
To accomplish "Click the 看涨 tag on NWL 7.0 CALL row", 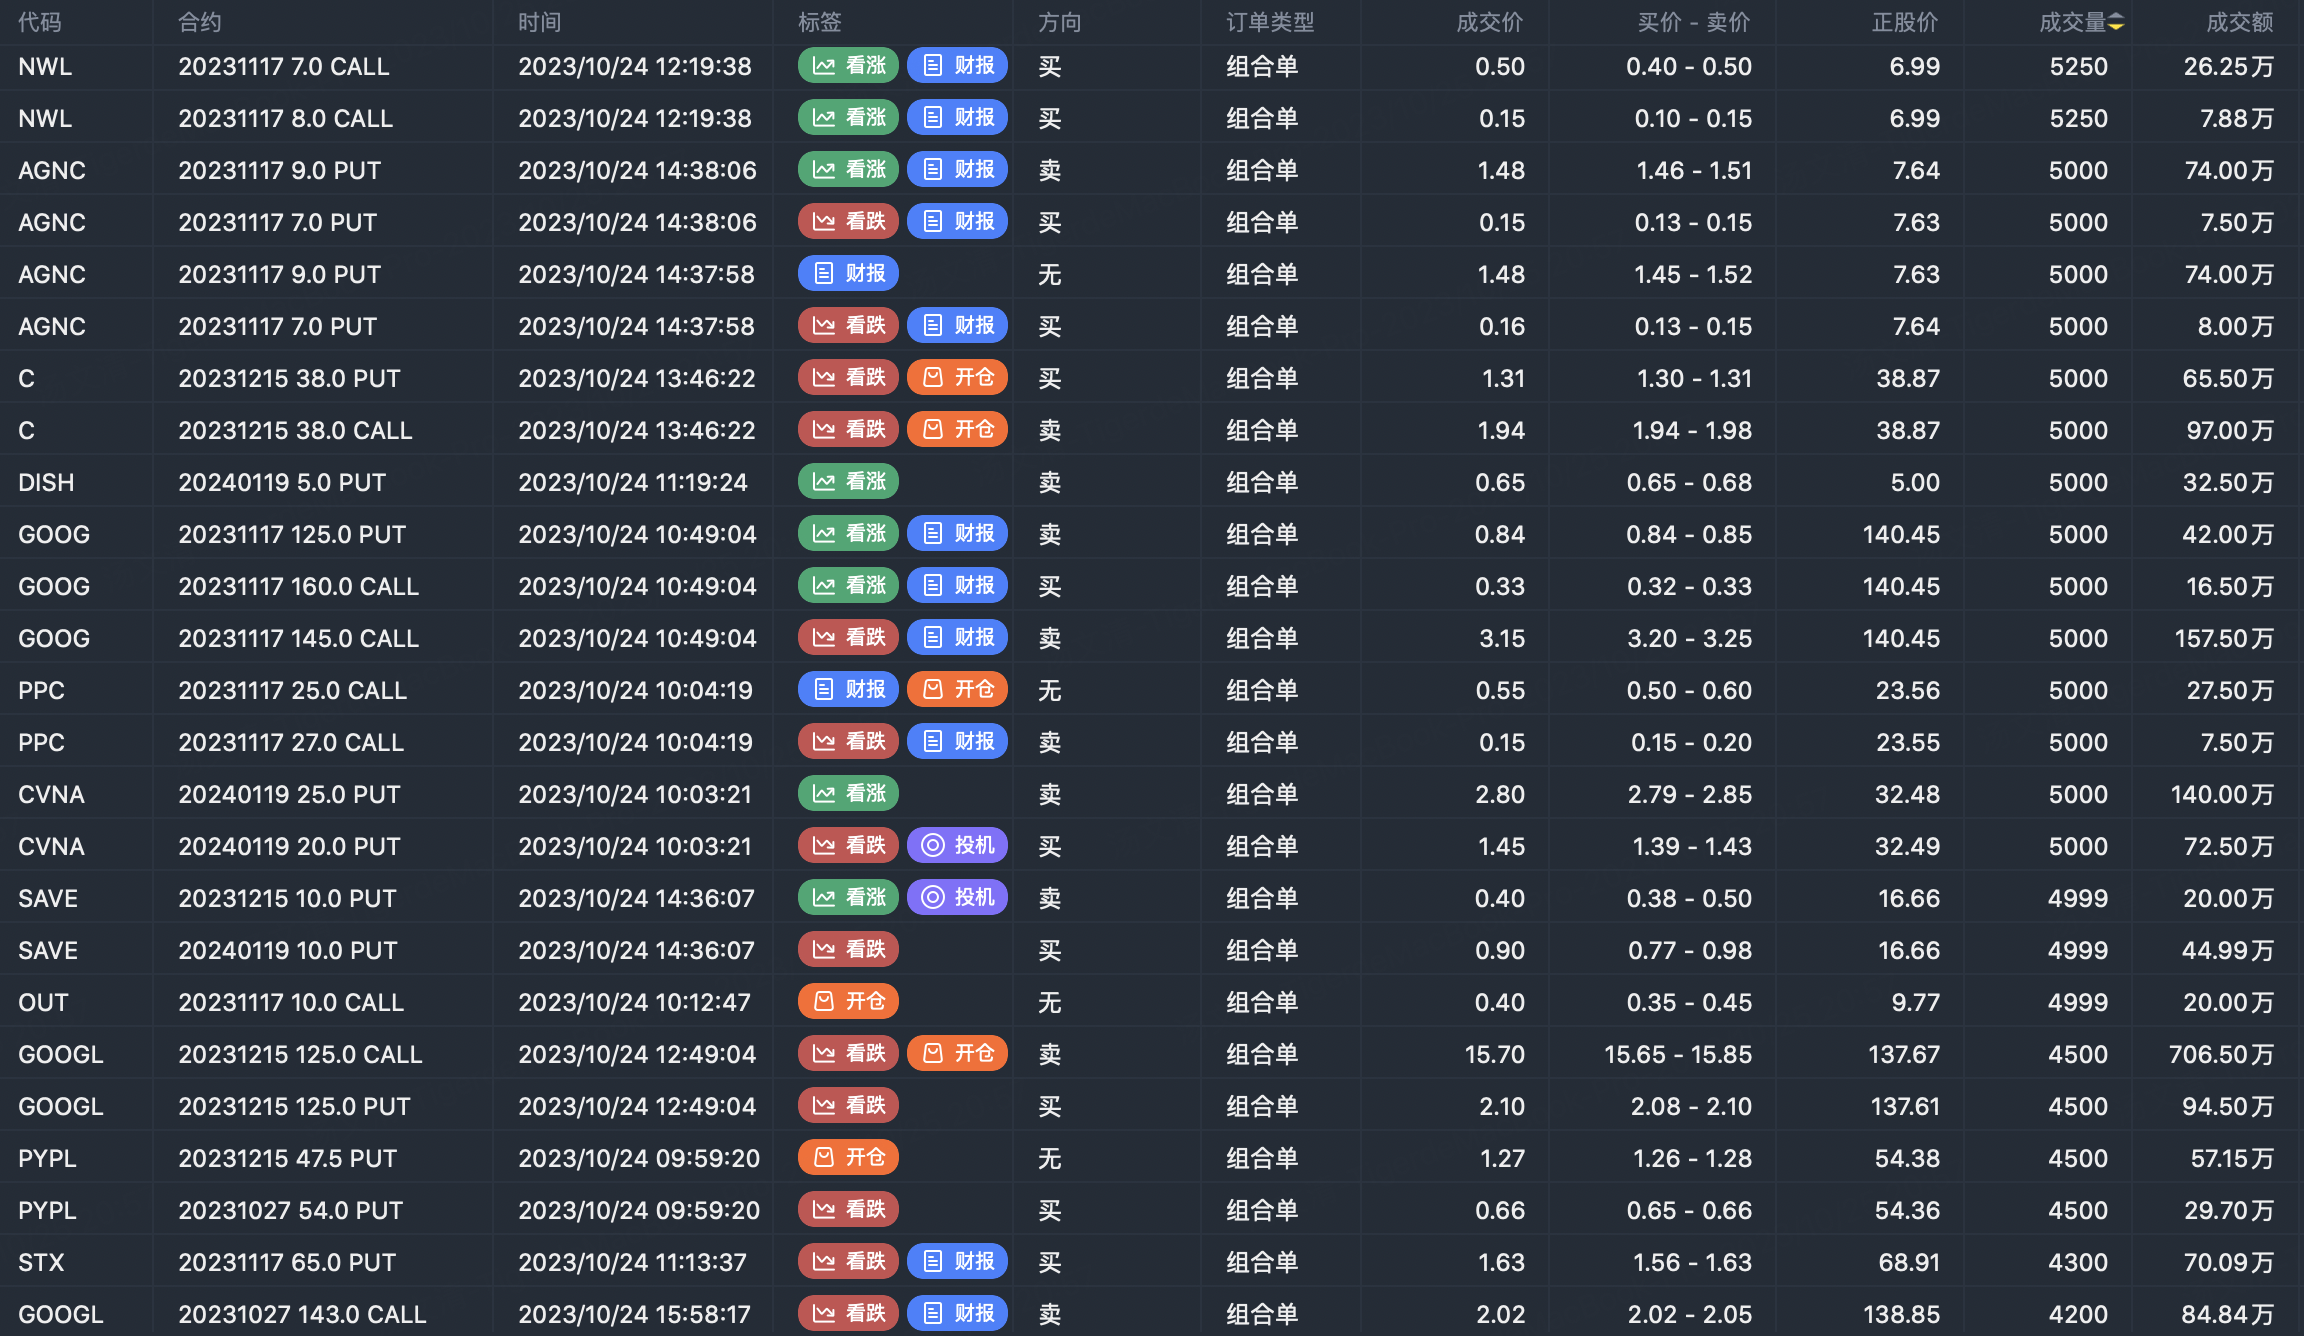I will pyautogui.click(x=848, y=66).
